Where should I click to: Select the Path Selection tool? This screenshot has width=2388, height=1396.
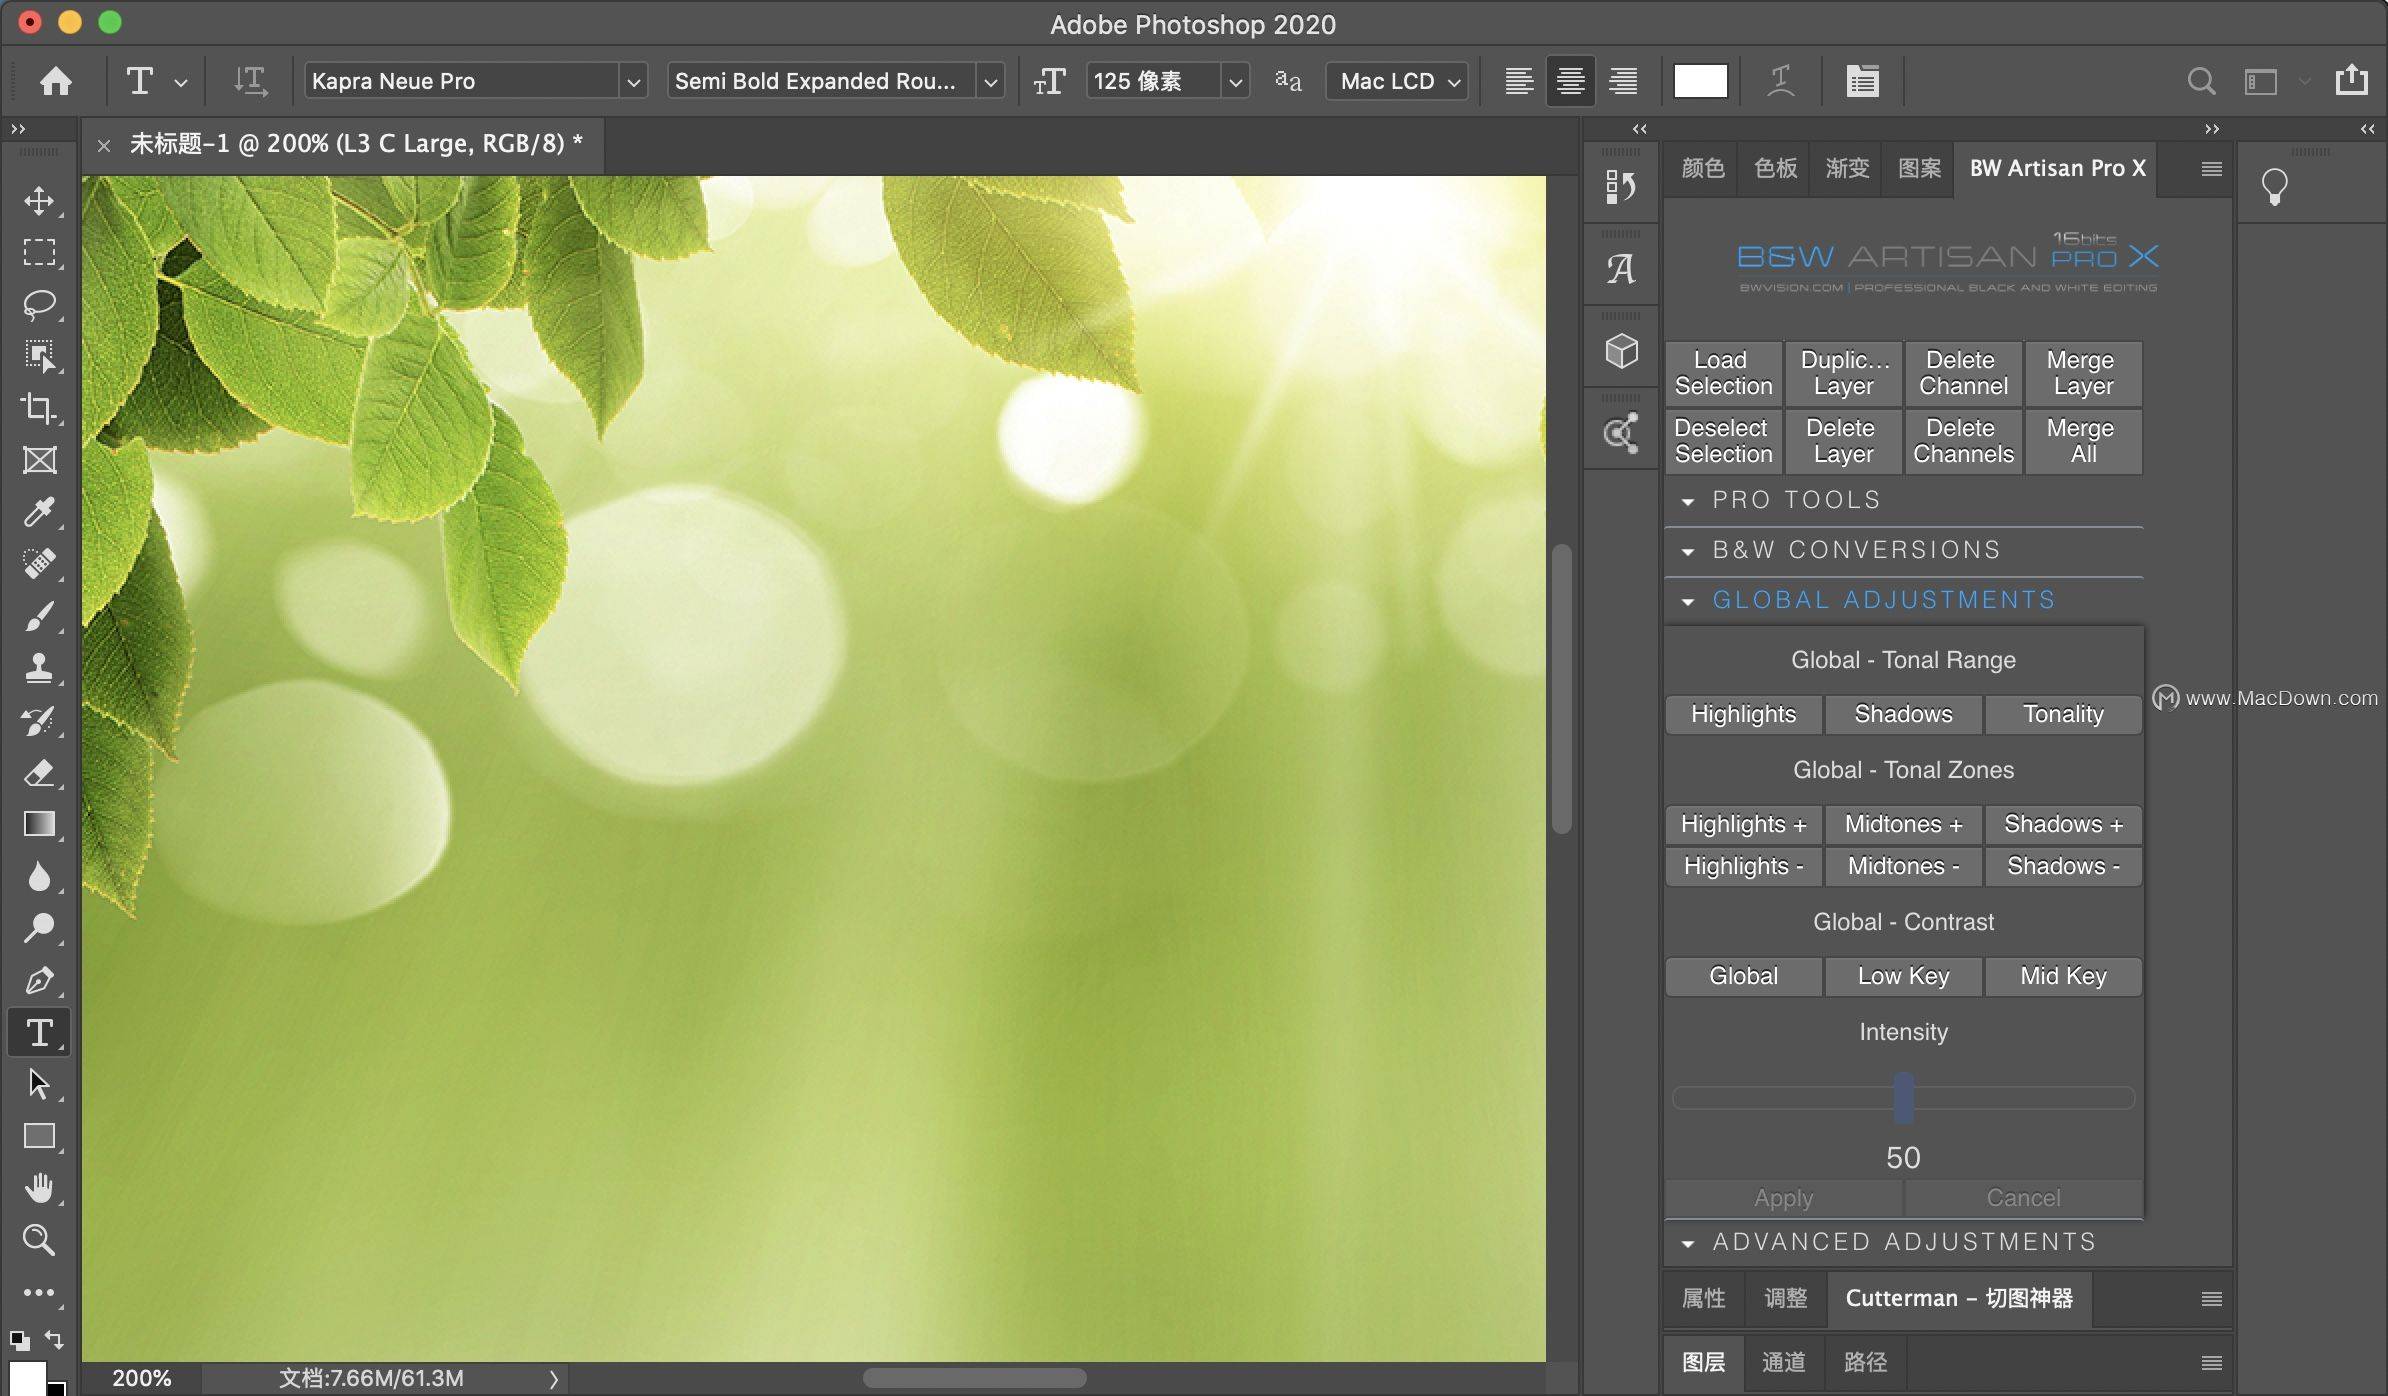click(39, 1084)
